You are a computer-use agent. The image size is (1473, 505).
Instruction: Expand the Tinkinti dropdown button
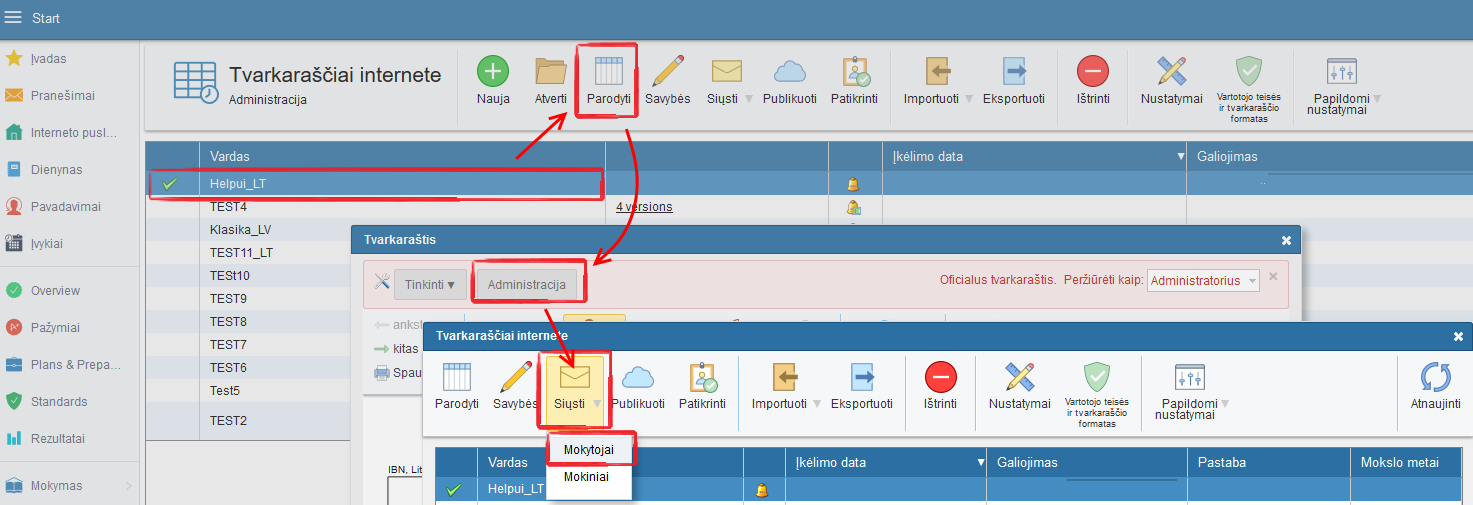click(x=430, y=285)
